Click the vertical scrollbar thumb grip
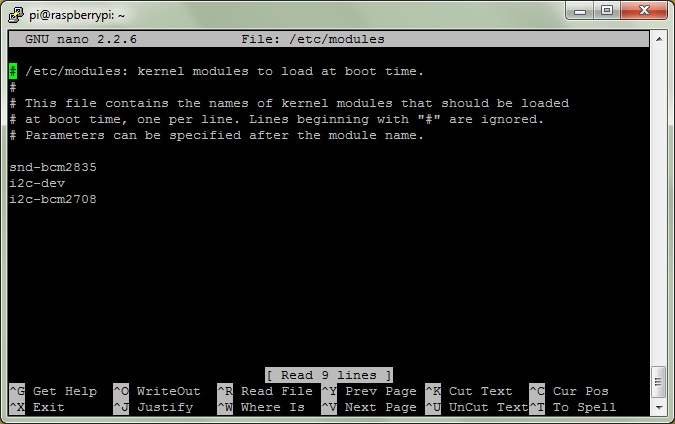 coord(659,382)
